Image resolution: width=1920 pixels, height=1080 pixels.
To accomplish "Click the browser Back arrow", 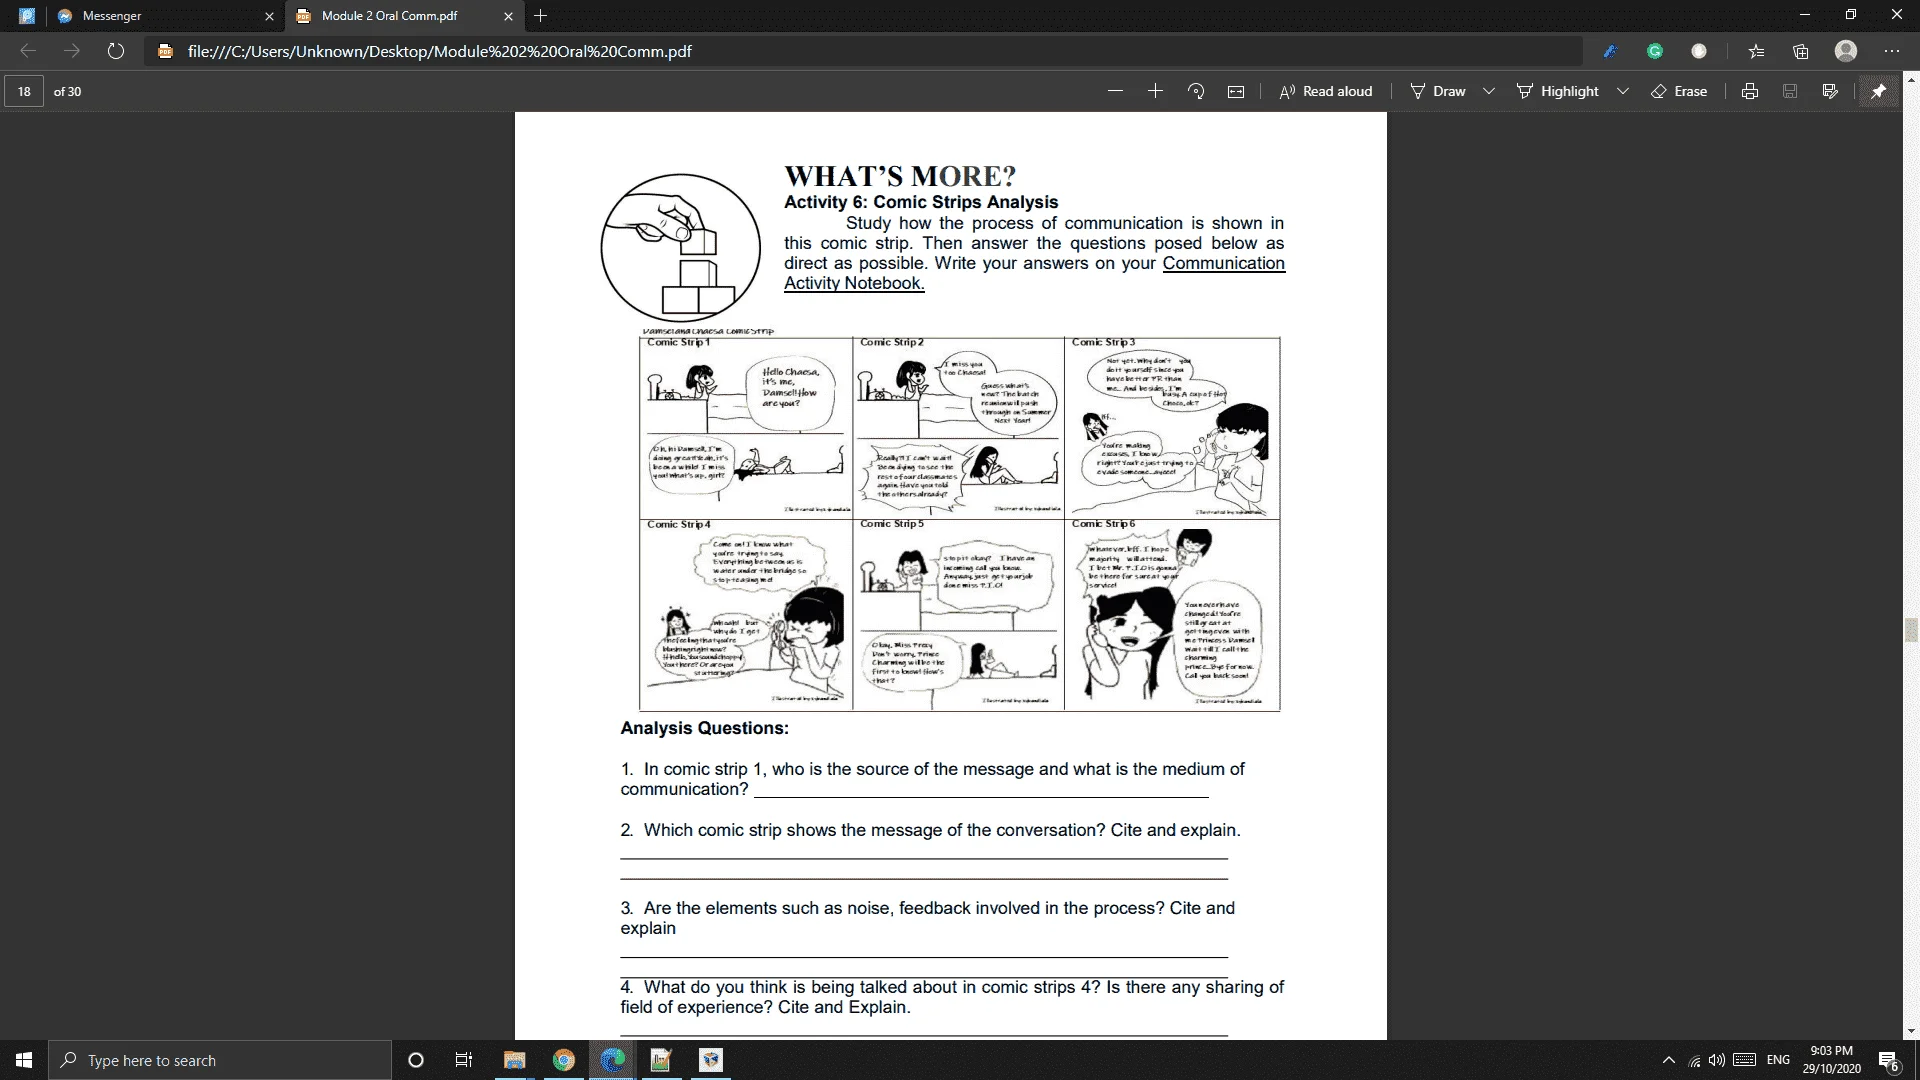I will click(x=28, y=51).
